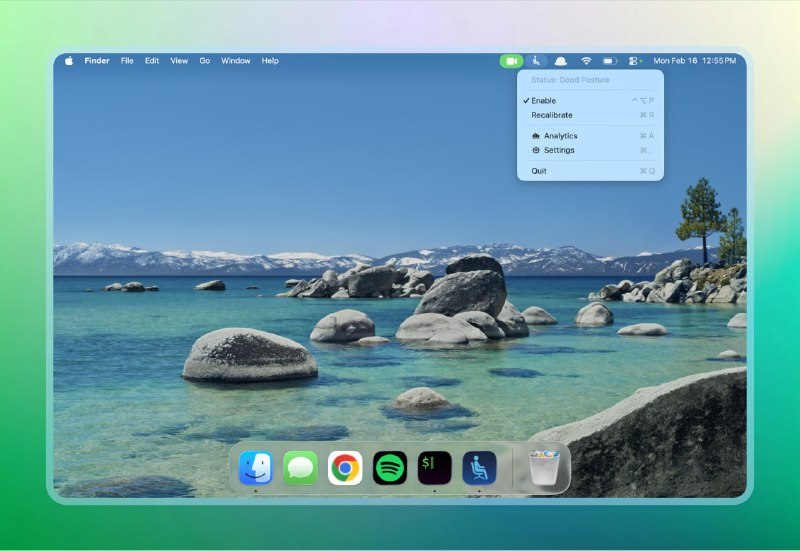Open Google Chrome in the Dock

345,468
